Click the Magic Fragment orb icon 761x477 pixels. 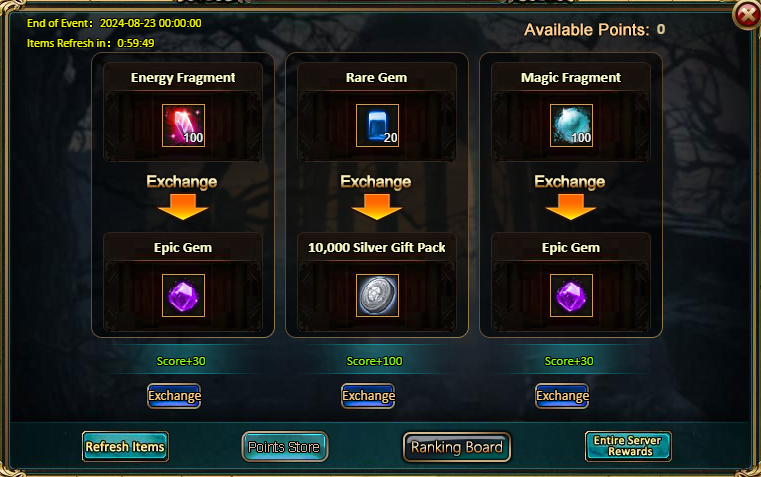point(571,125)
